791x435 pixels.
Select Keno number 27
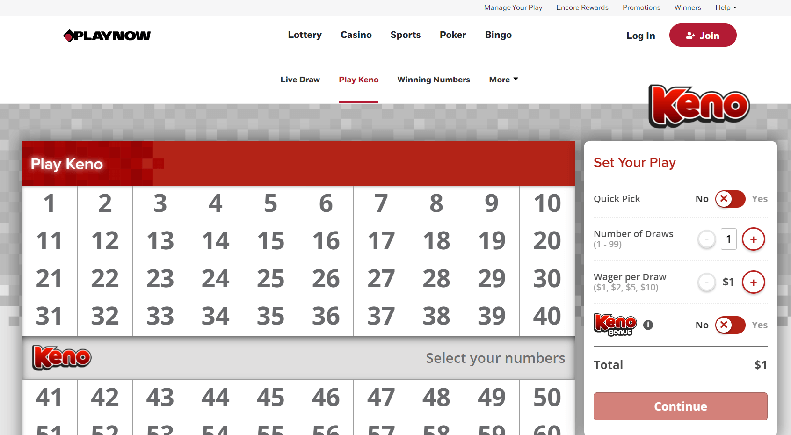[381, 279]
